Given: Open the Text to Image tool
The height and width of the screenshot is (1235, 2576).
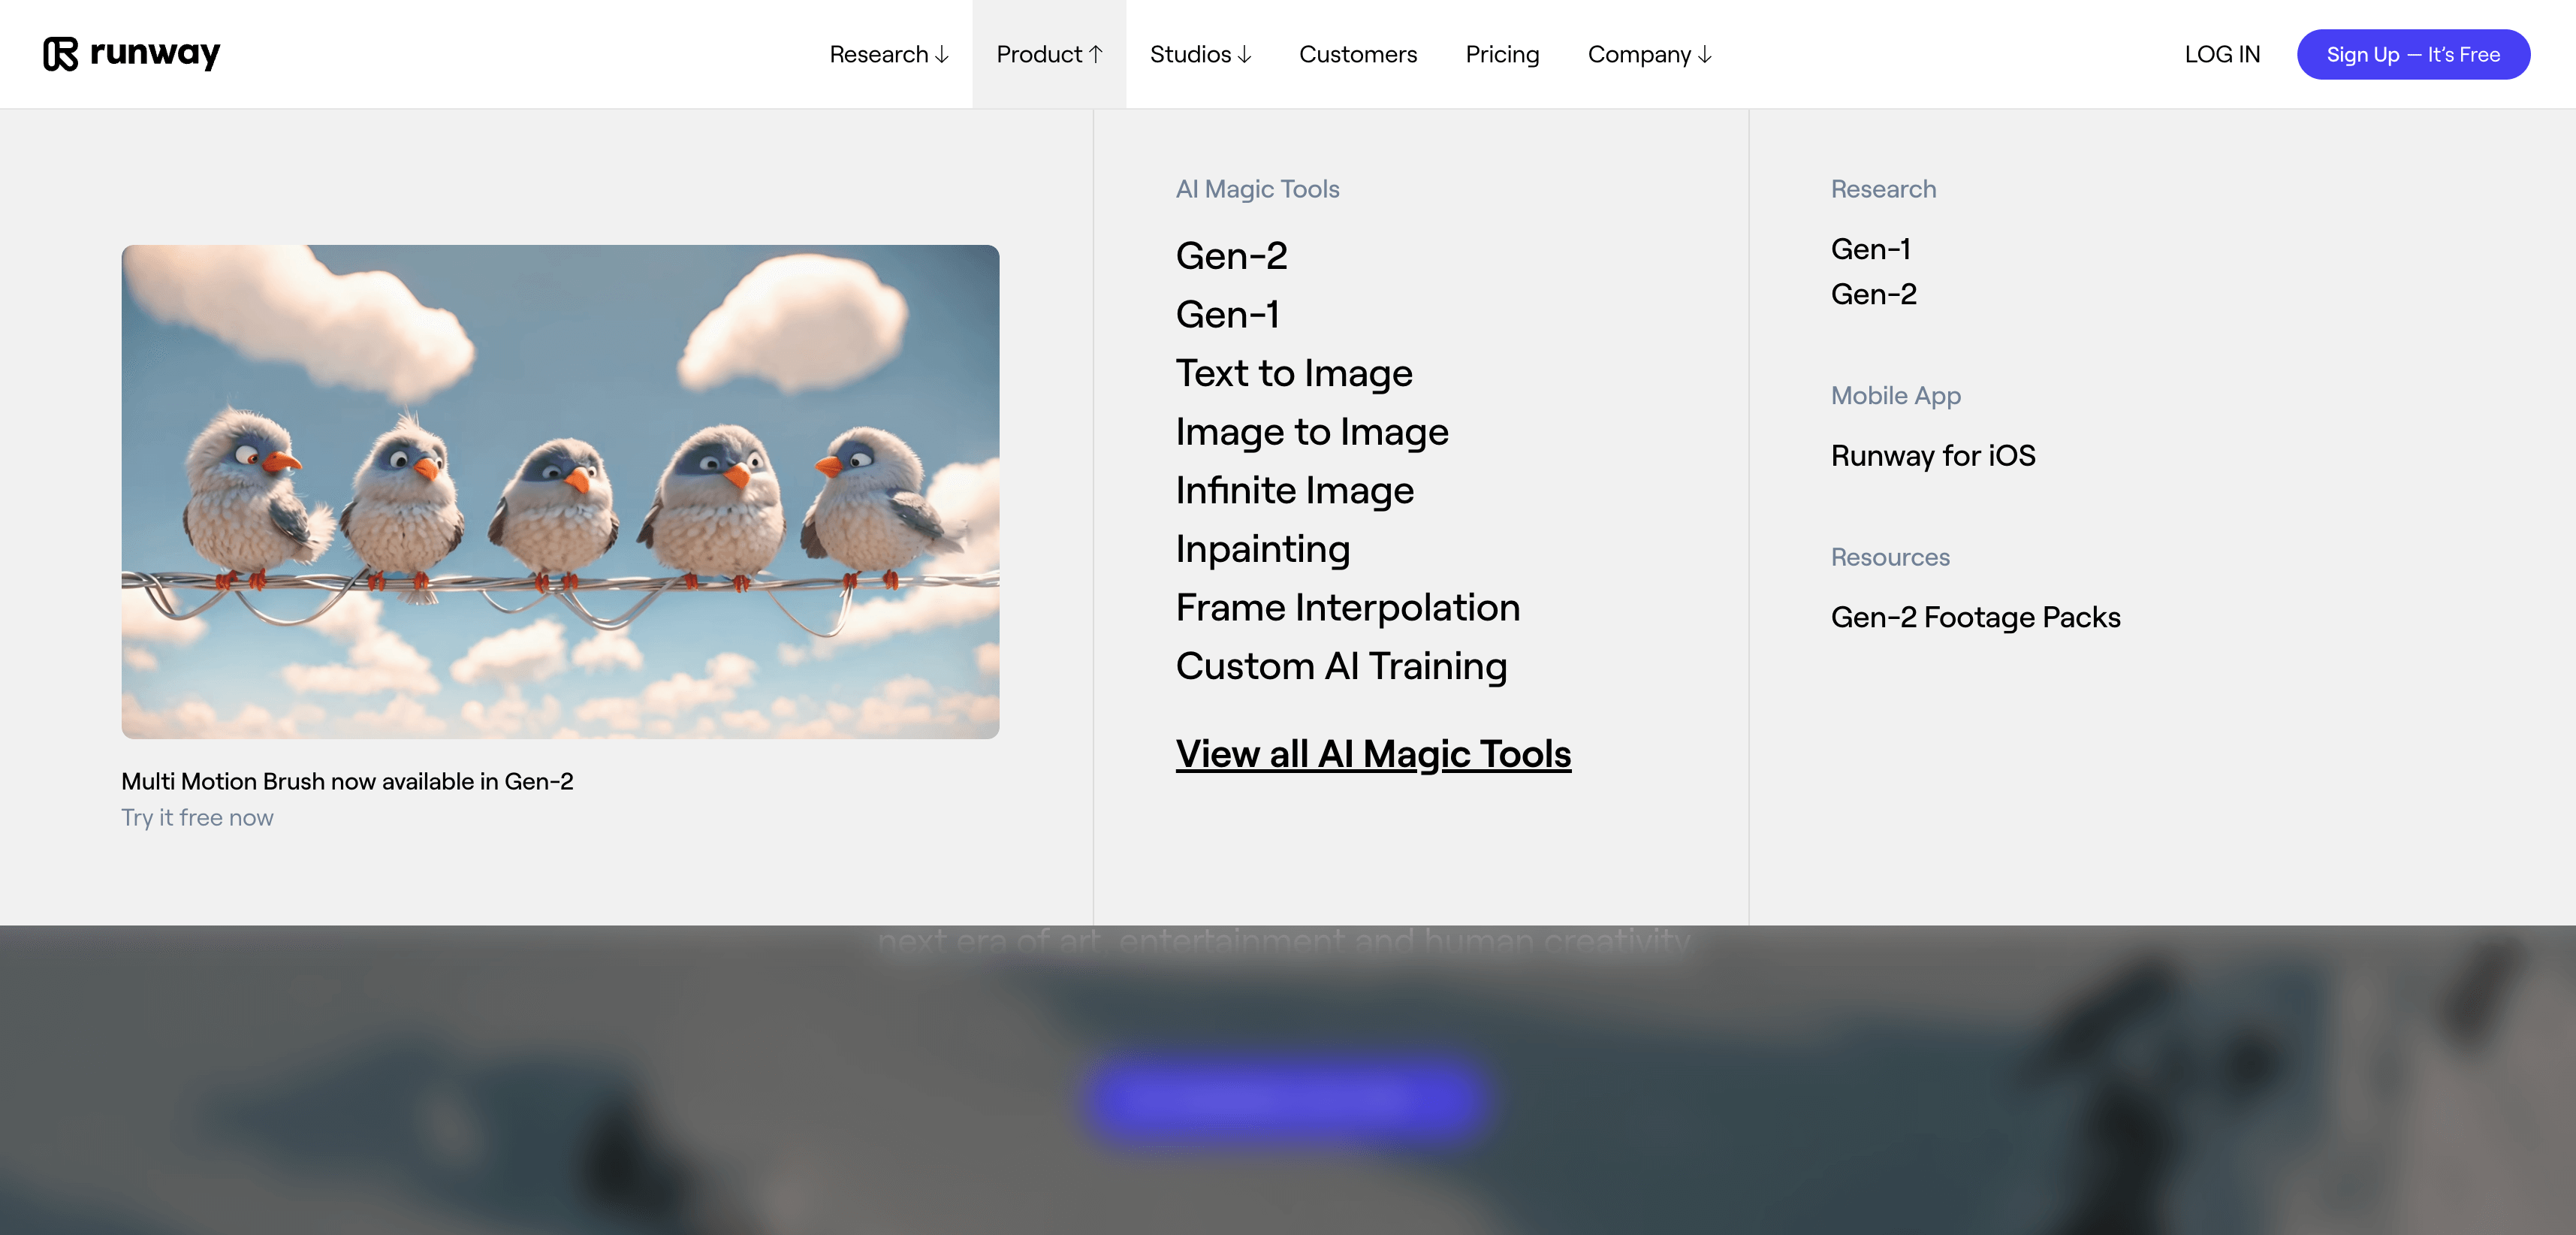Looking at the screenshot, I should pos(1293,373).
